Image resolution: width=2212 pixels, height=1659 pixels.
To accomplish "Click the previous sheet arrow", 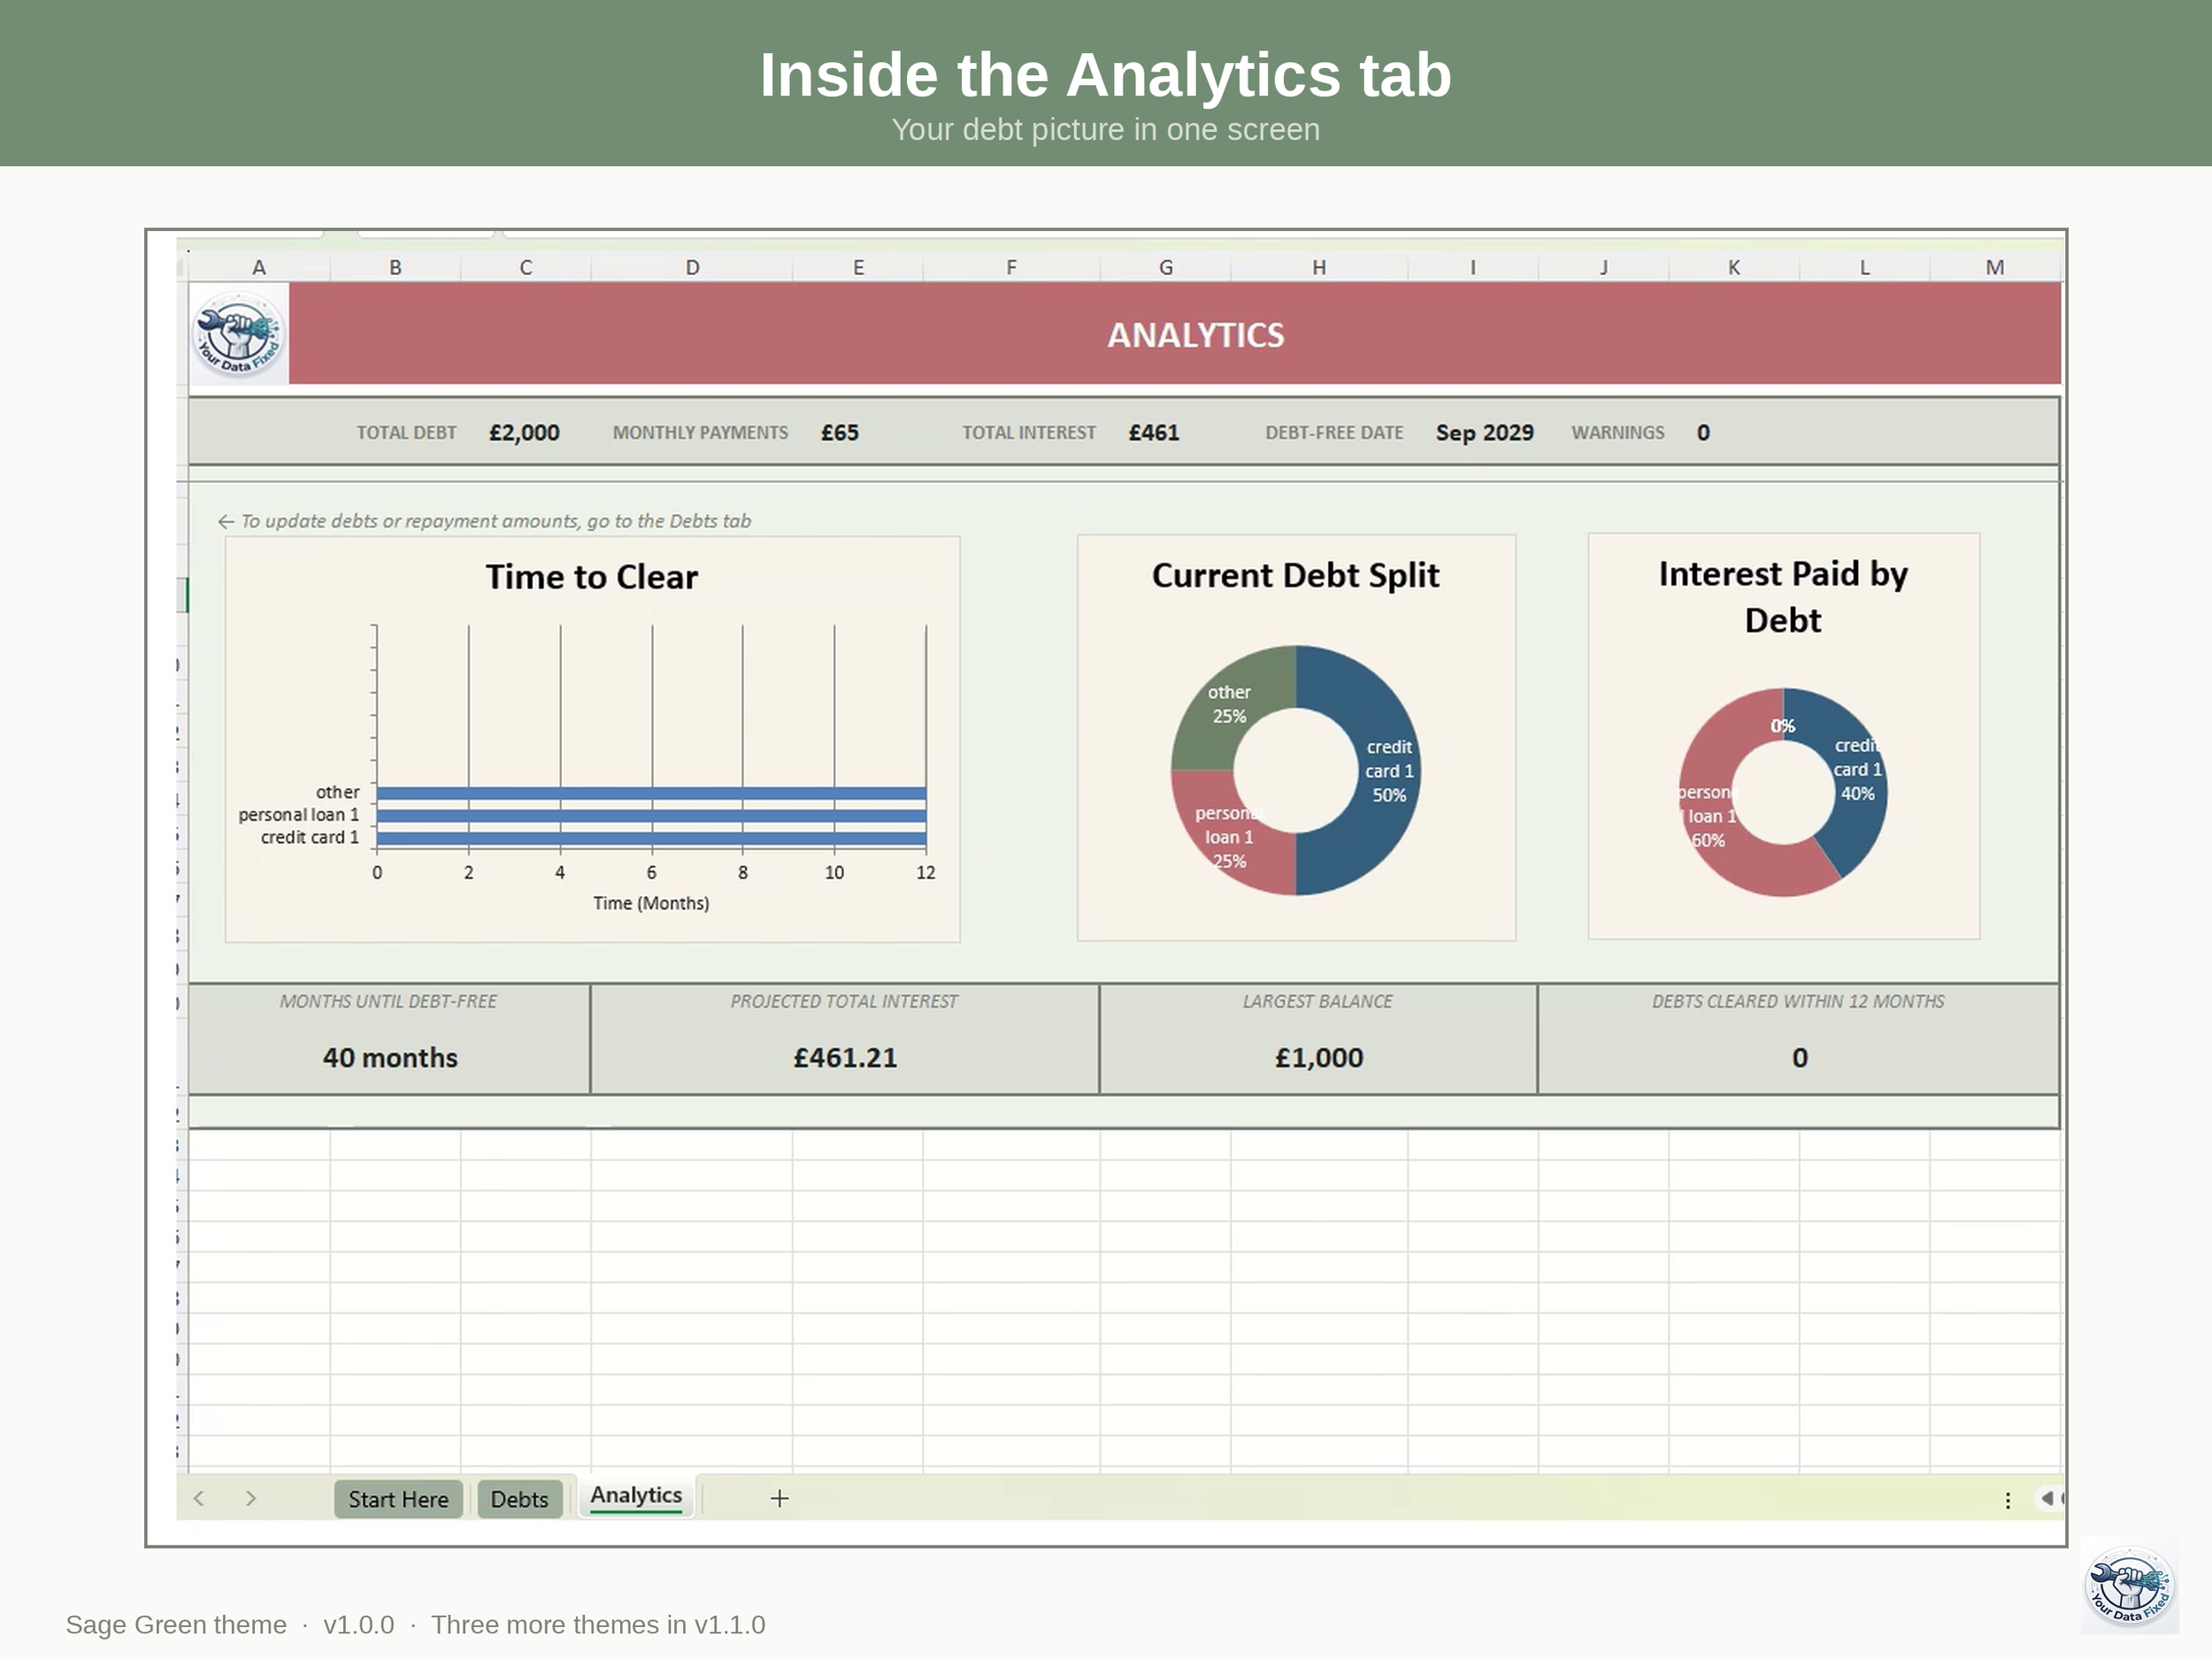I will pos(199,1498).
